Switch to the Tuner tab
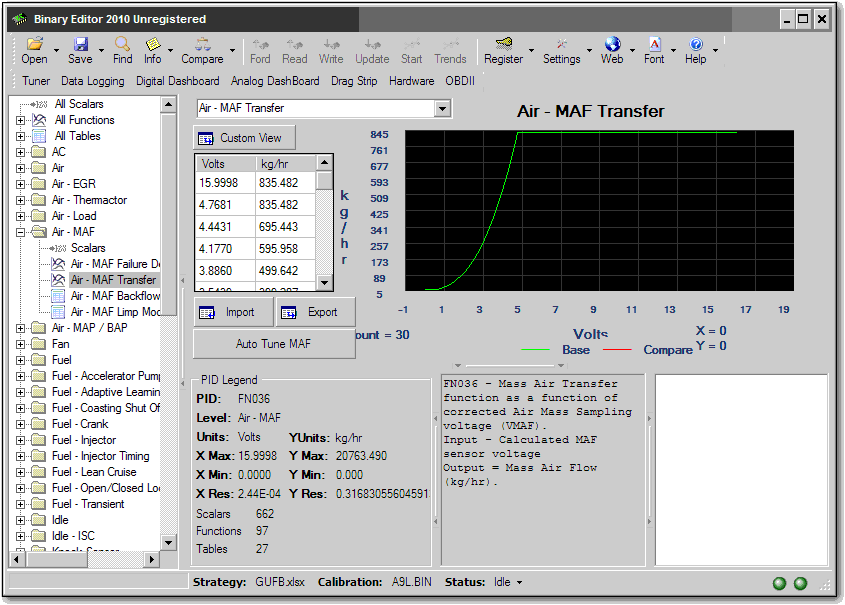This screenshot has height=605, width=845. pos(36,81)
